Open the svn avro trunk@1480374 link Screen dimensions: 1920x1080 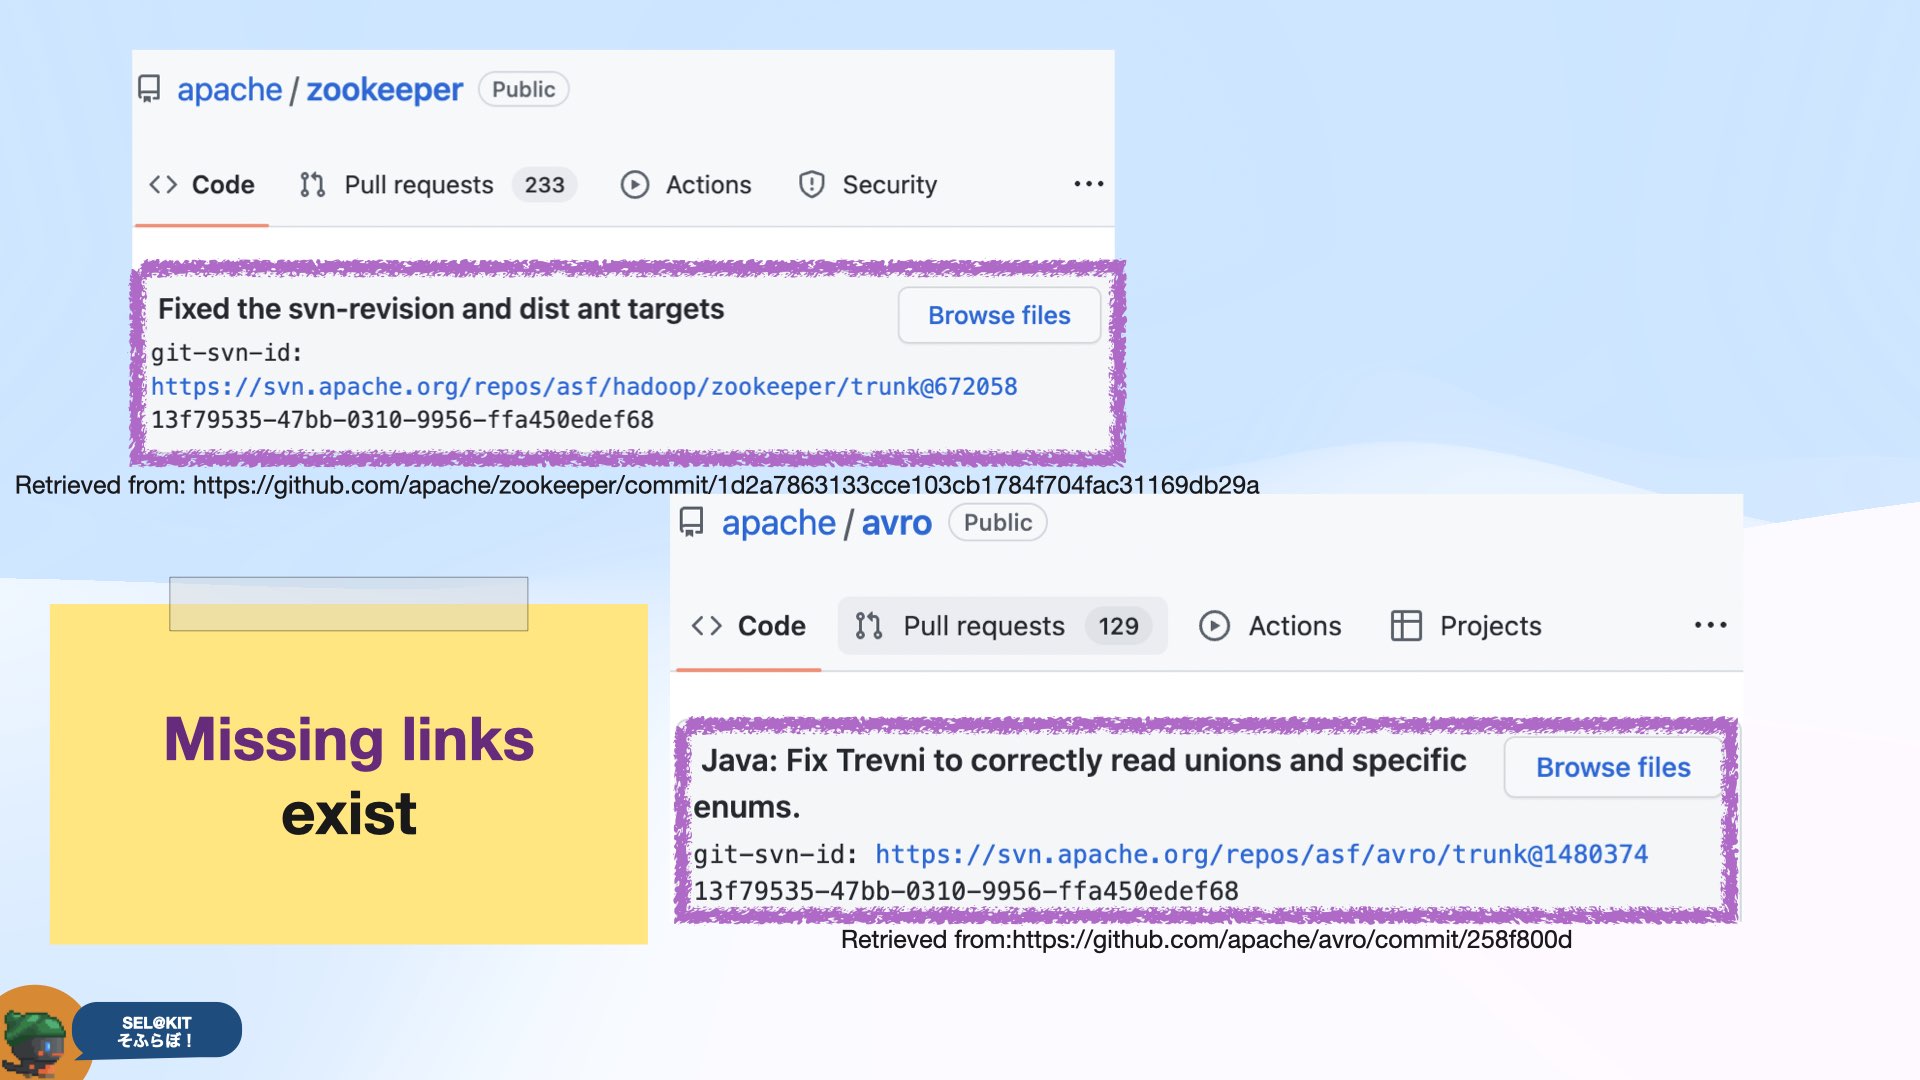[1261, 855]
